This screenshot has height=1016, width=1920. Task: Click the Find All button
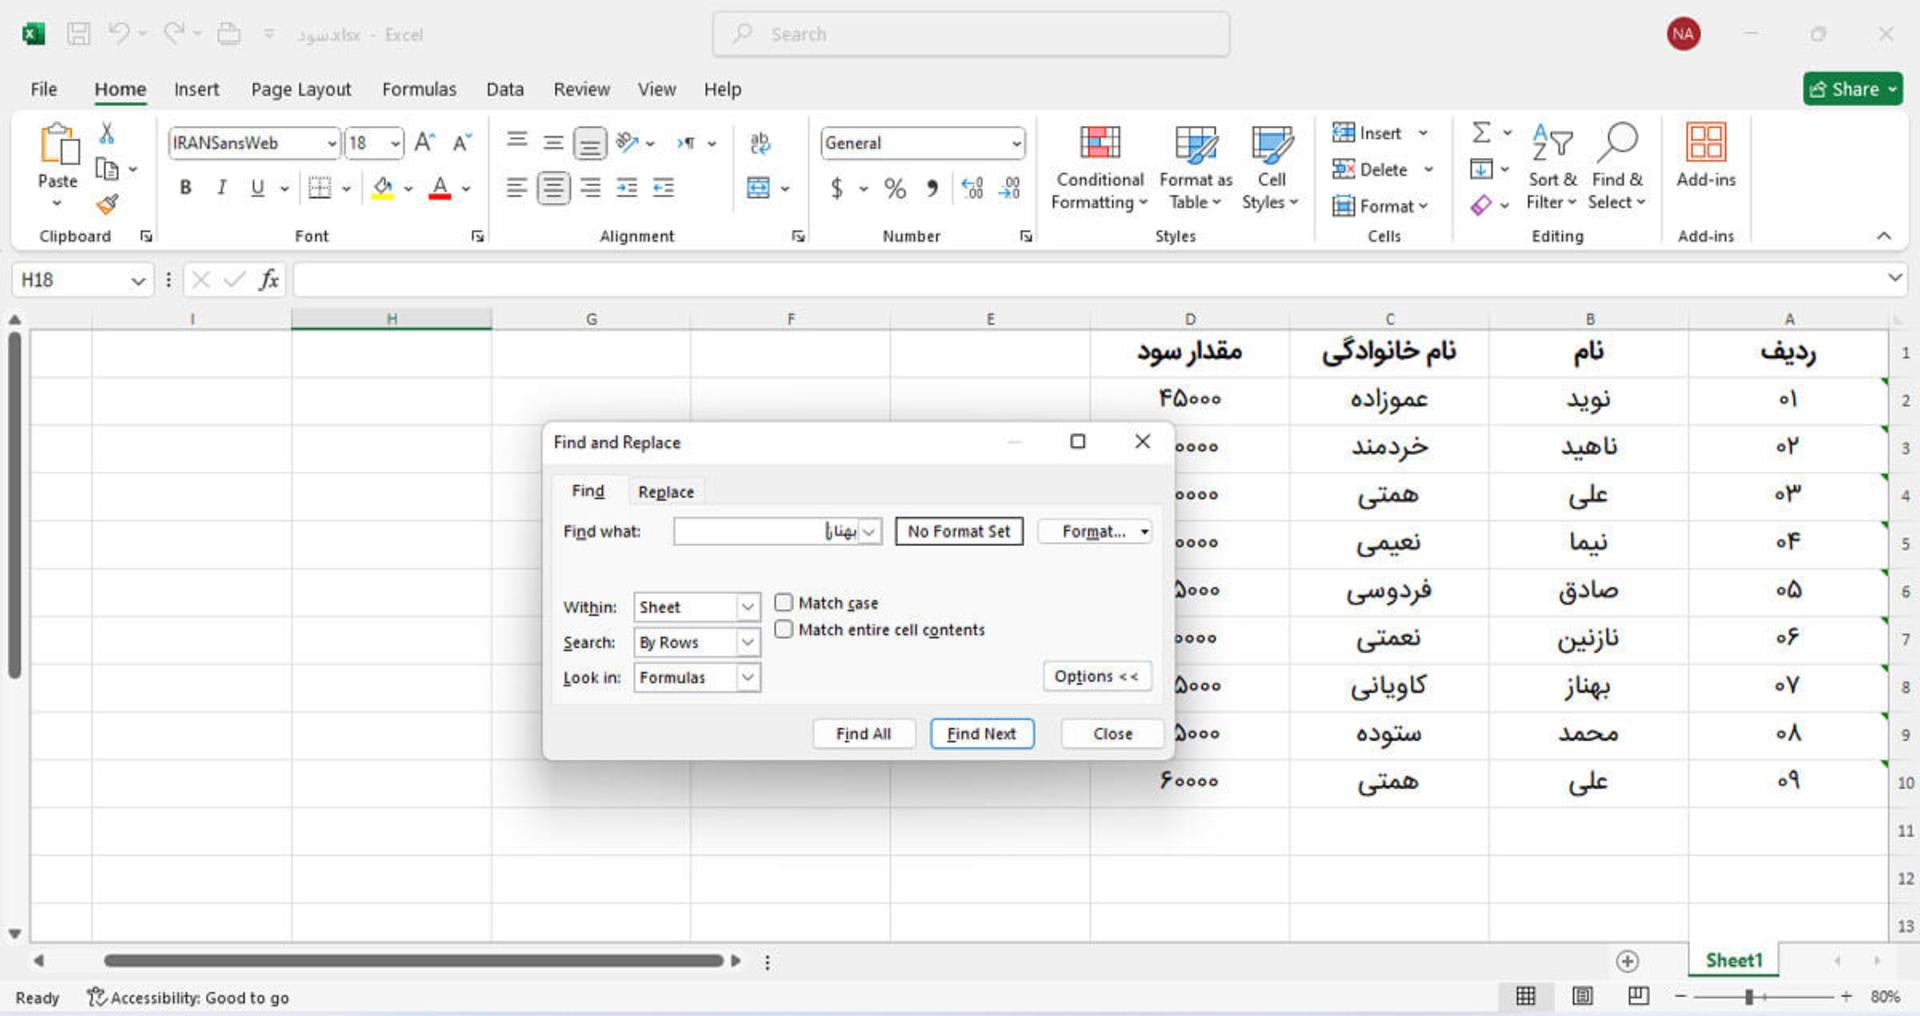(863, 734)
